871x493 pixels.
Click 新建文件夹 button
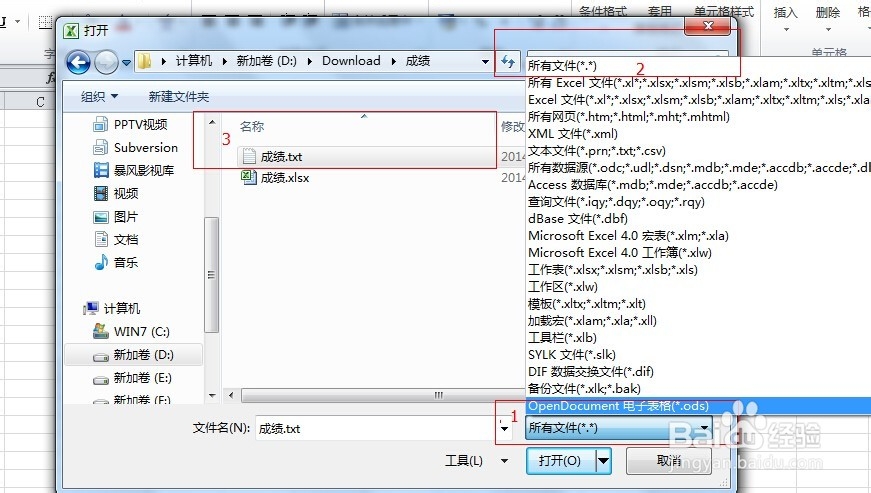point(179,97)
